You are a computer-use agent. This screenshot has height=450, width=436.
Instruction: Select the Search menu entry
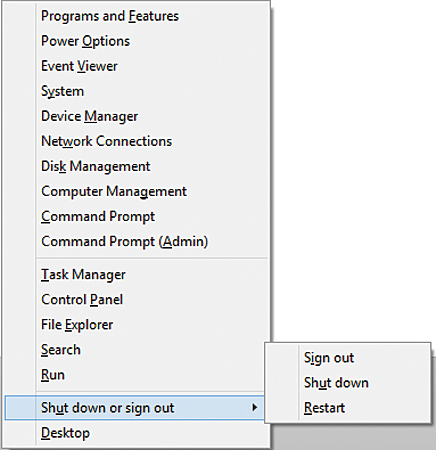coord(61,350)
